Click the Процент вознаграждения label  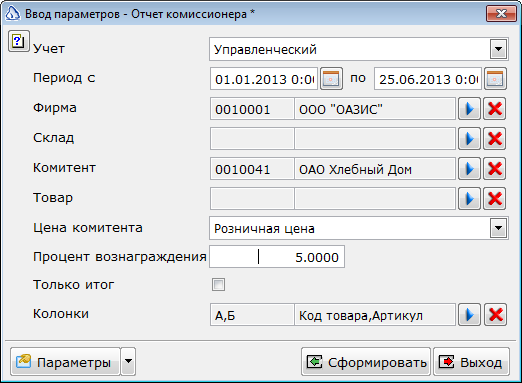[120, 257]
